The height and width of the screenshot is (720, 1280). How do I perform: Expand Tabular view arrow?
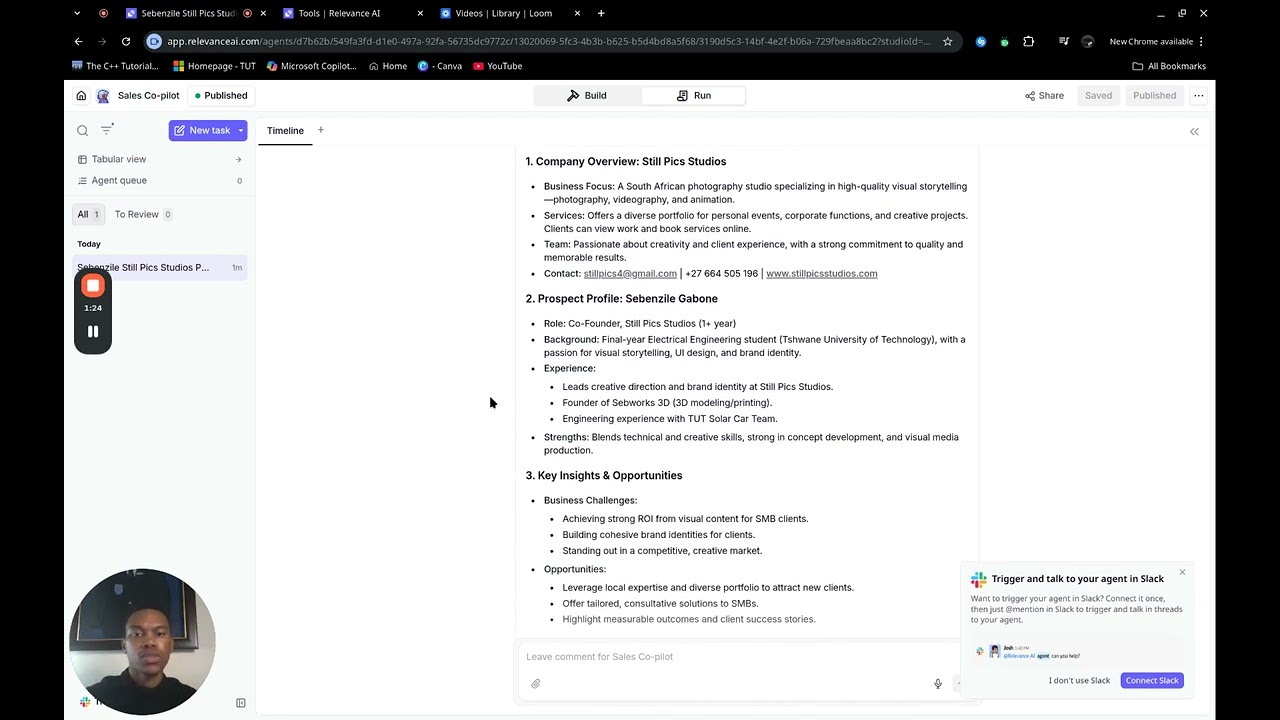(x=238, y=160)
